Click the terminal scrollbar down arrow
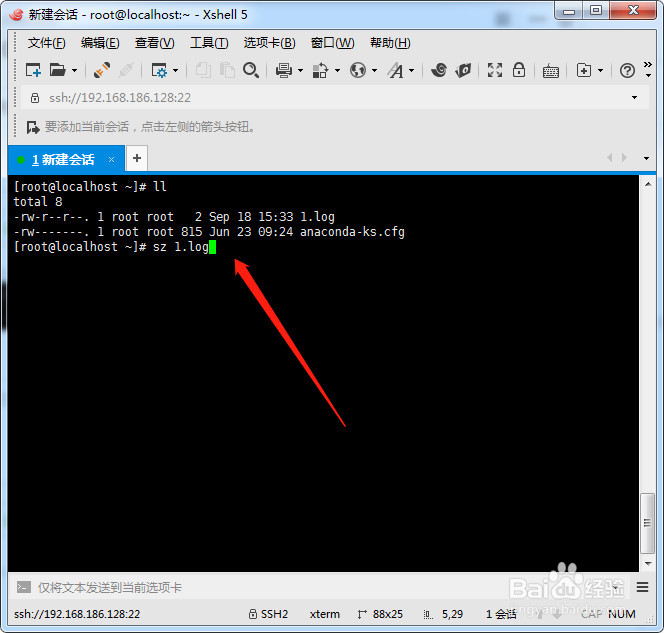 click(648, 564)
